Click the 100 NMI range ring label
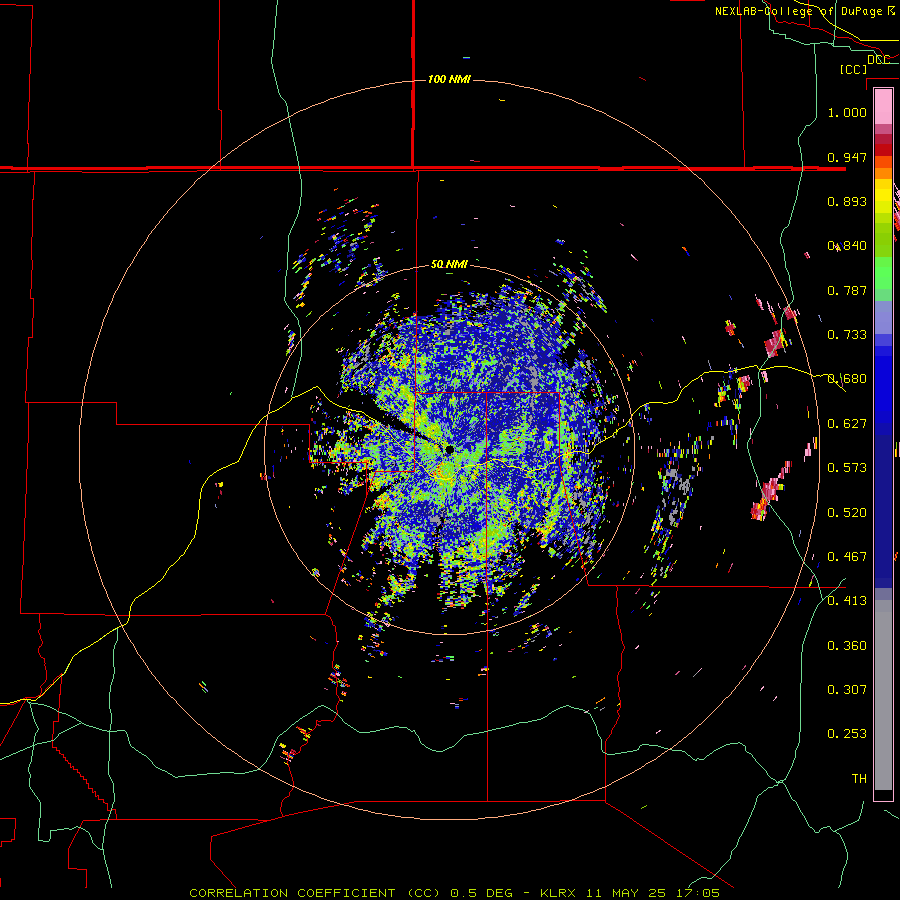 click(x=449, y=79)
